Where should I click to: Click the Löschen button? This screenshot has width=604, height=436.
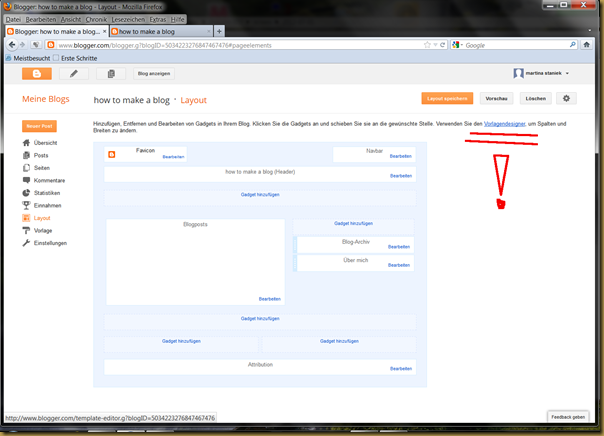[x=535, y=99]
